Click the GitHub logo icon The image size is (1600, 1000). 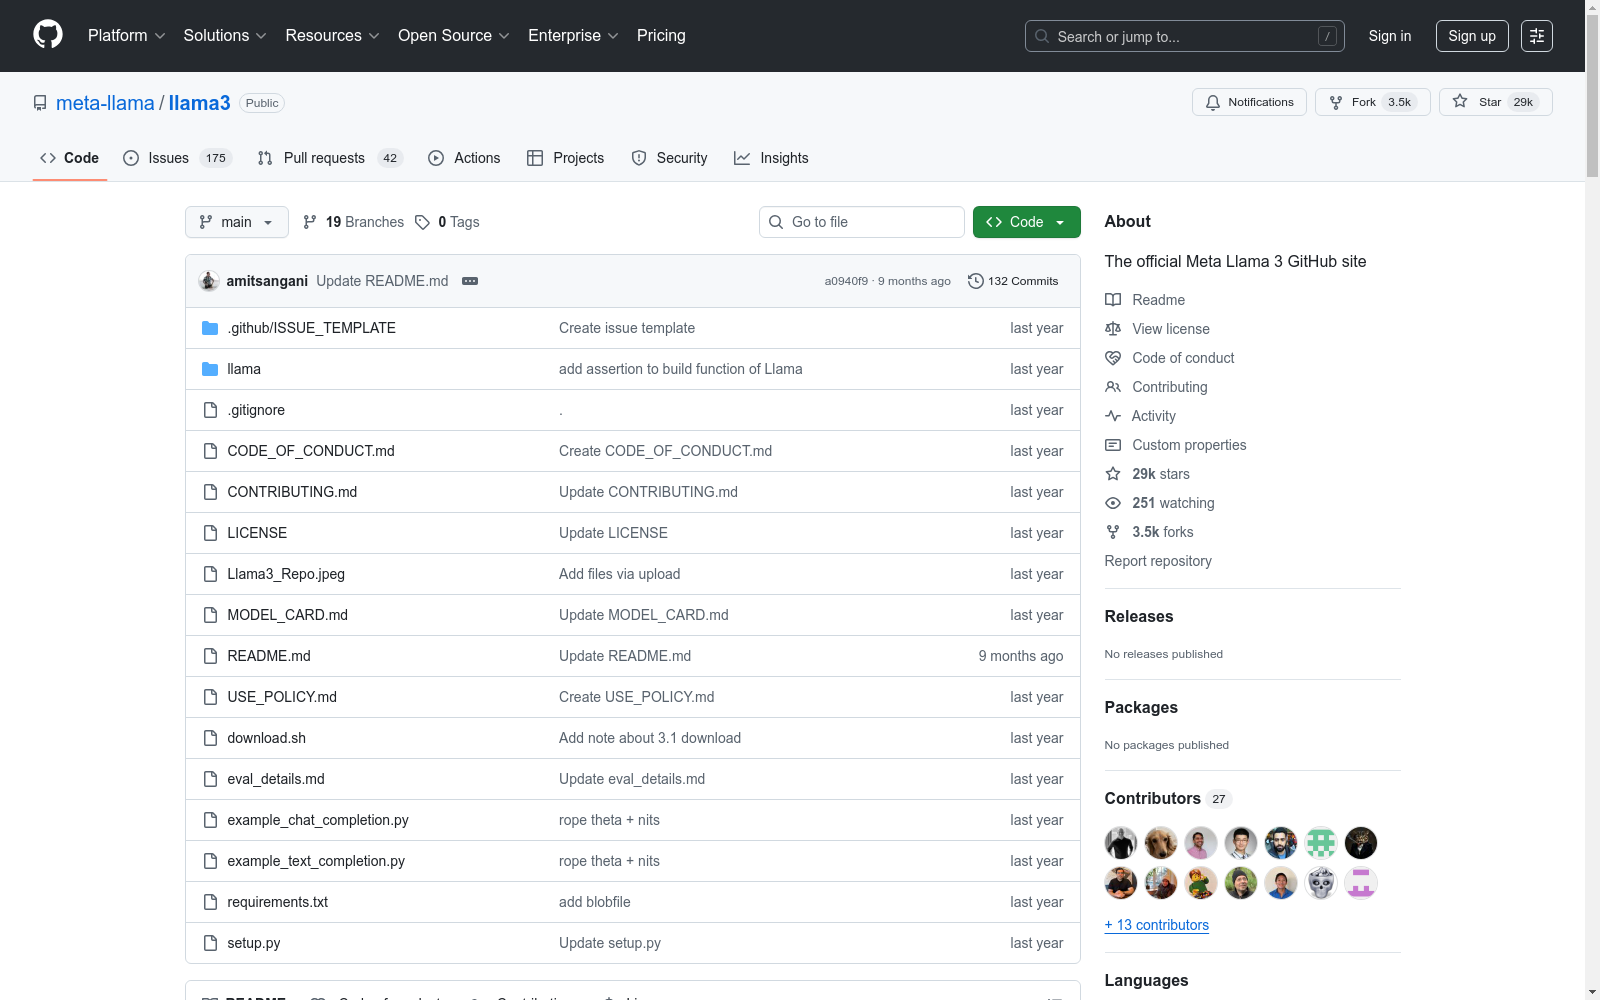(48, 35)
